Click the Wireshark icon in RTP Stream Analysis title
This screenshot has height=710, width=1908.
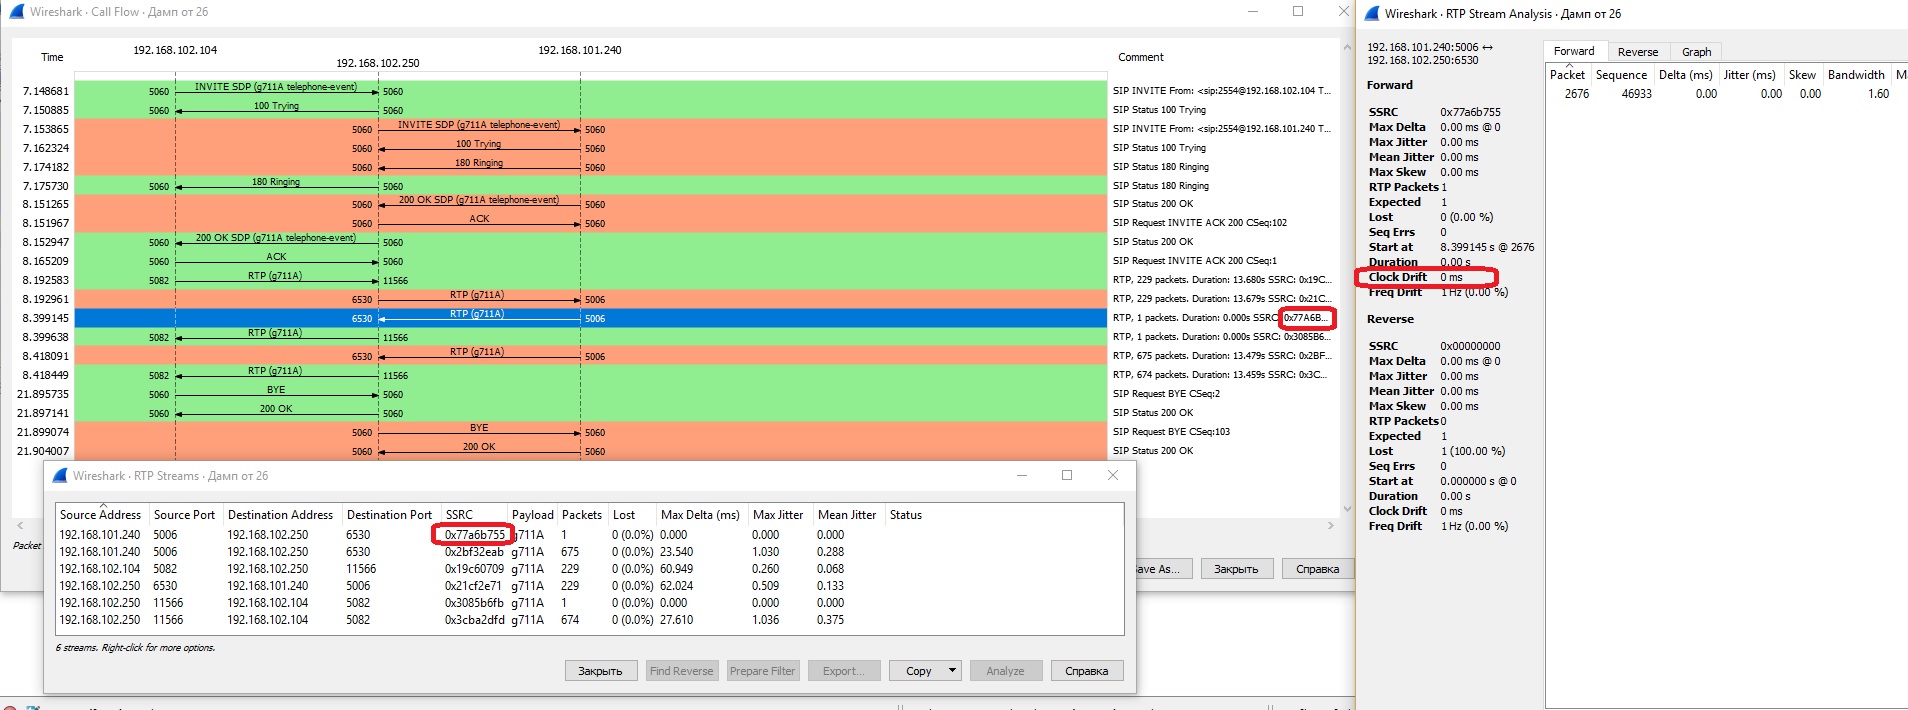point(1370,13)
